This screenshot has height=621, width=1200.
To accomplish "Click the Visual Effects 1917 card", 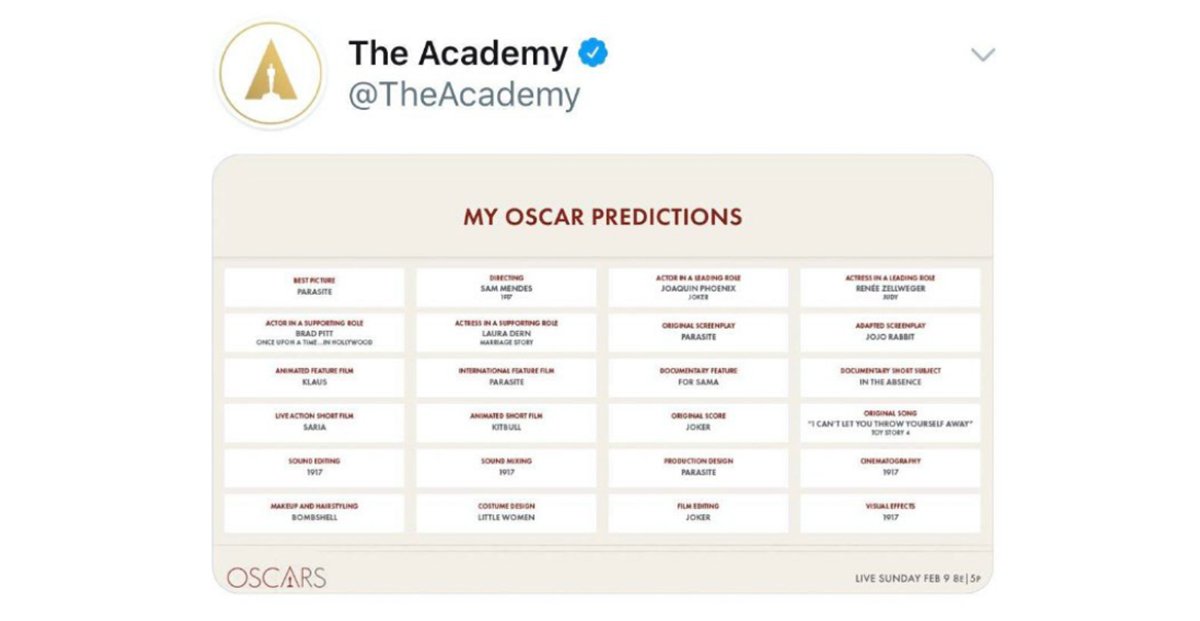I will (890, 513).
